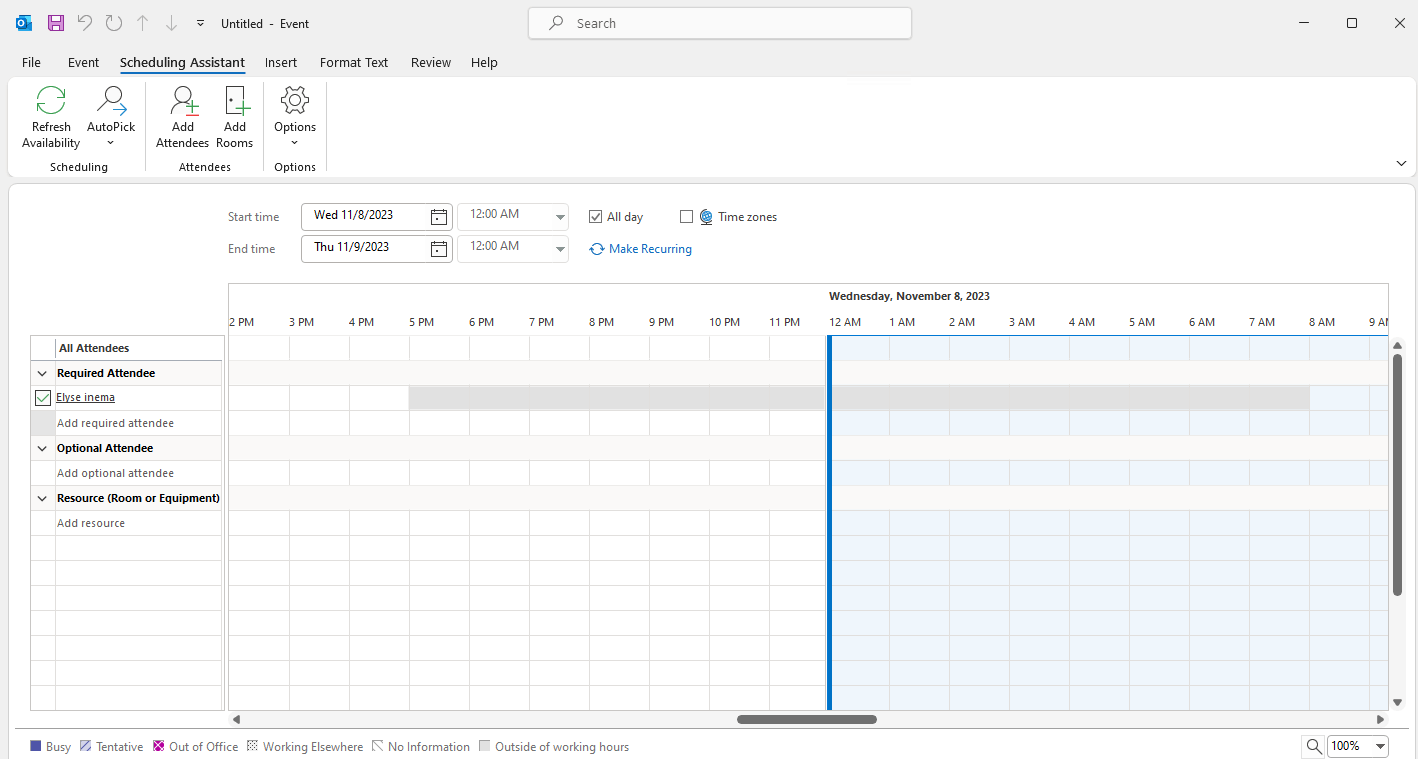1418x759 pixels.
Task: Collapse the Resource group
Action: click(x=42, y=498)
